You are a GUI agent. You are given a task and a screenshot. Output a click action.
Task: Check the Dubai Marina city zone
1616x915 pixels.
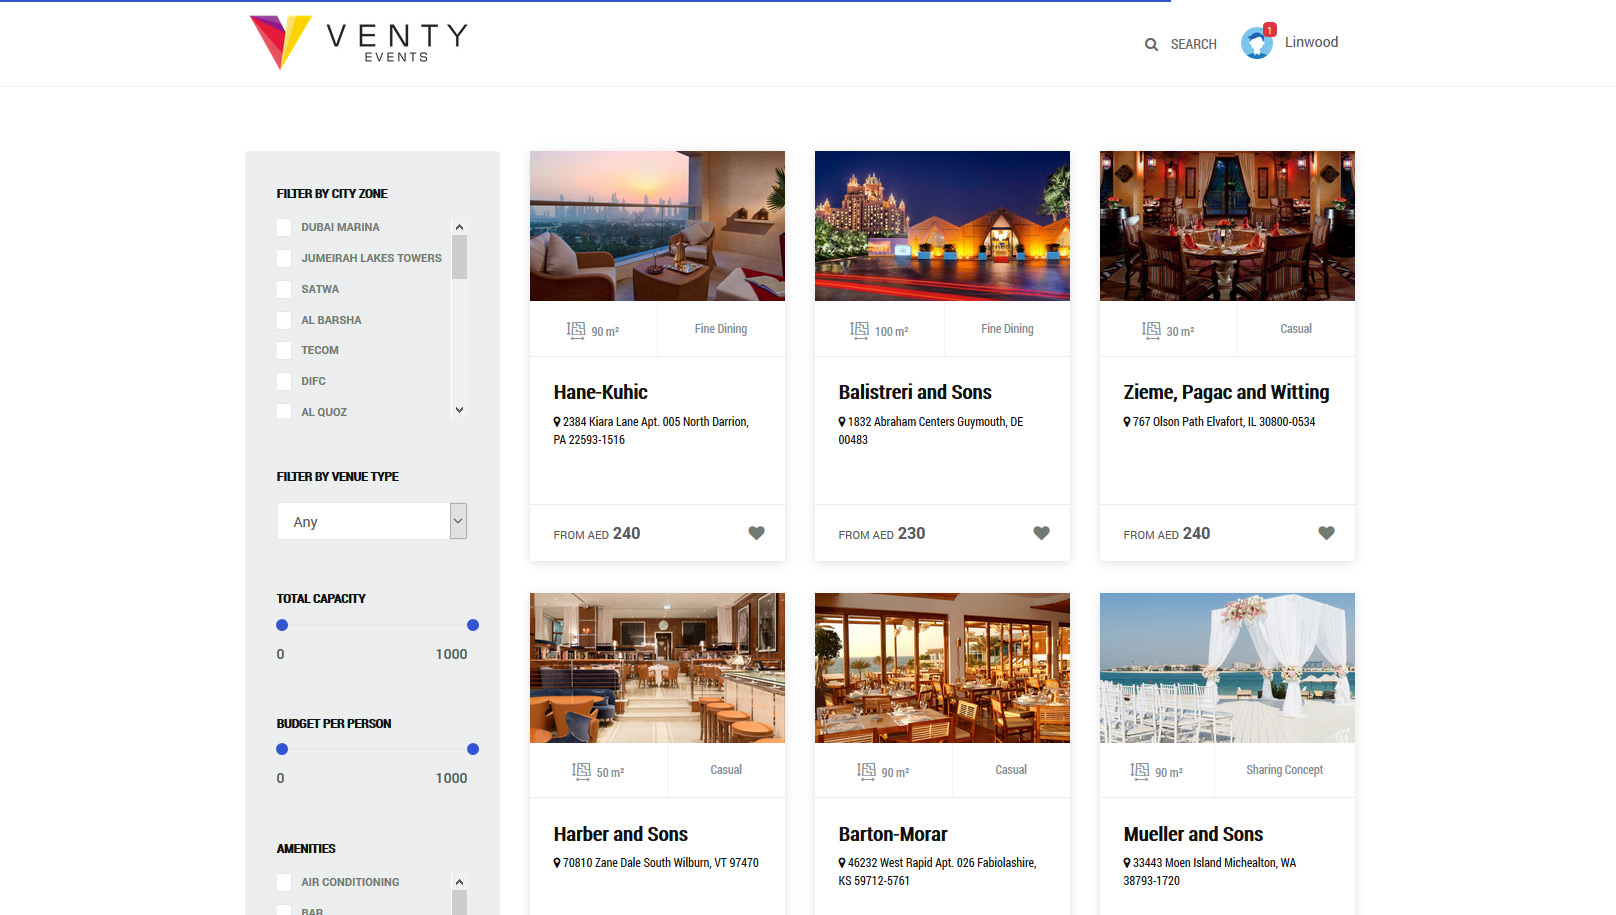[x=284, y=228]
